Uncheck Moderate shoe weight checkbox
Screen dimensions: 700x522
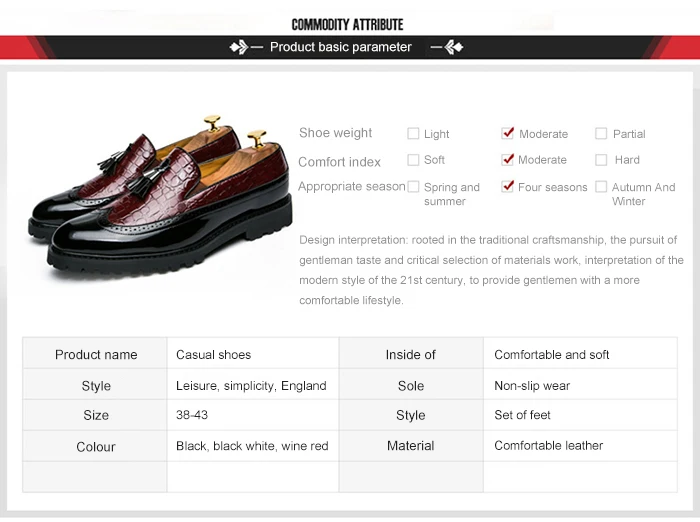point(508,133)
